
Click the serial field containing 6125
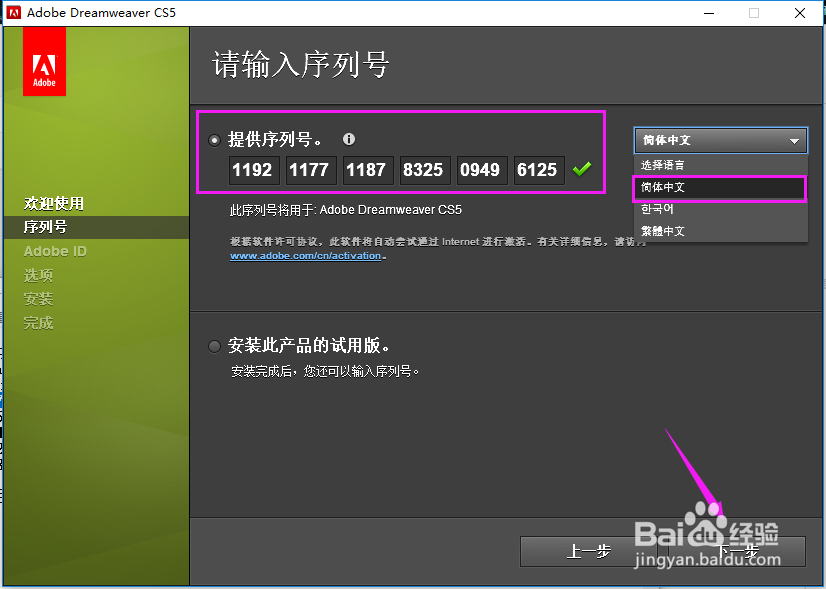pyautogui.click(x=539, y=170)
